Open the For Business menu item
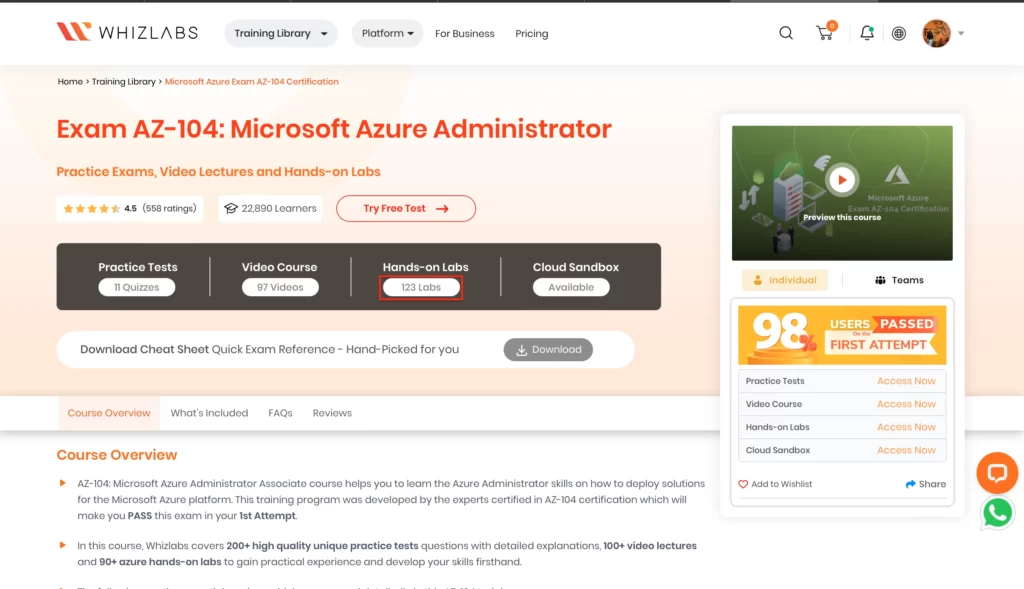Screen dimensions: 1024x589 pyautogui.click(x=464, y=33)
